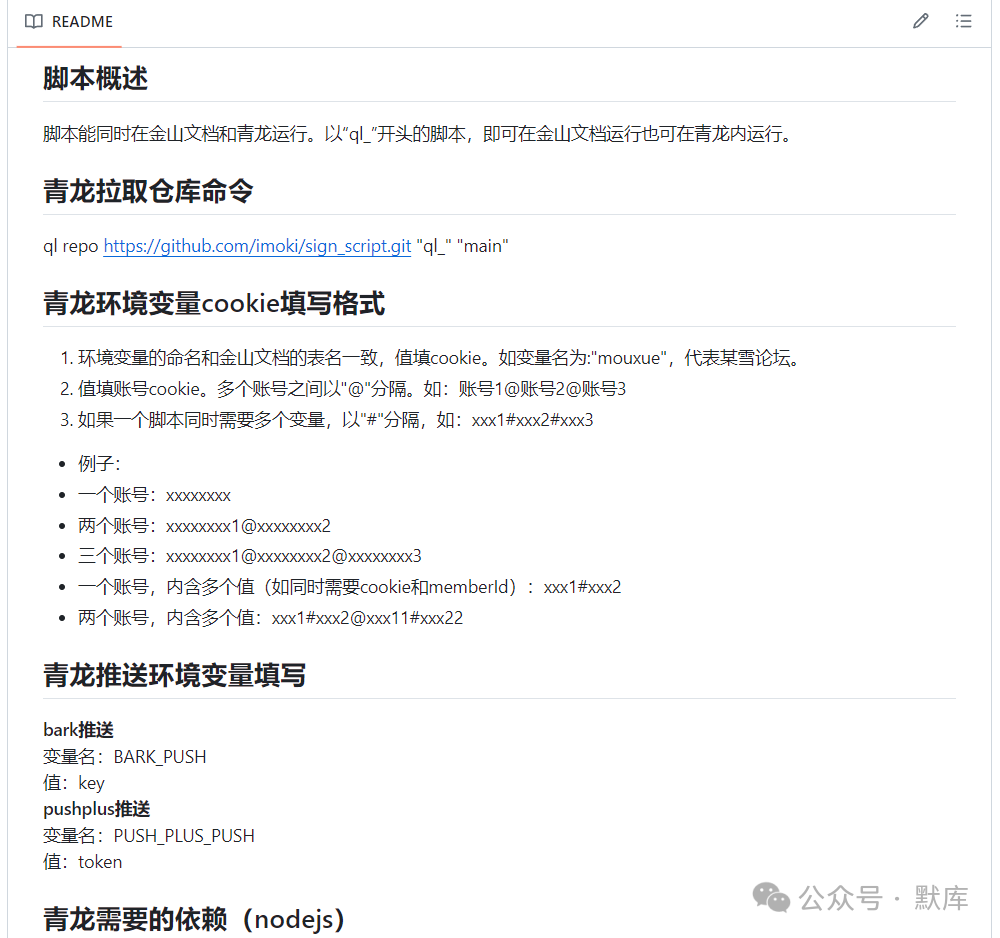Click the heading 脚本概述

pos(96,78)
